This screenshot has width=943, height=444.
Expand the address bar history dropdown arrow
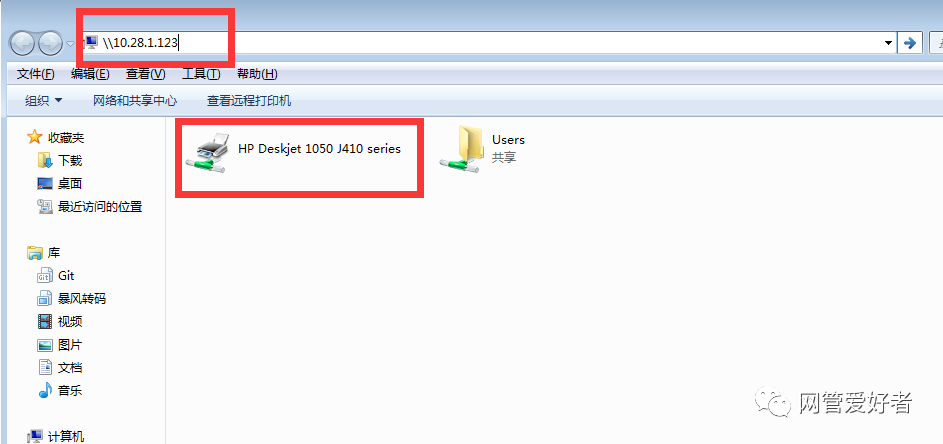888,43
